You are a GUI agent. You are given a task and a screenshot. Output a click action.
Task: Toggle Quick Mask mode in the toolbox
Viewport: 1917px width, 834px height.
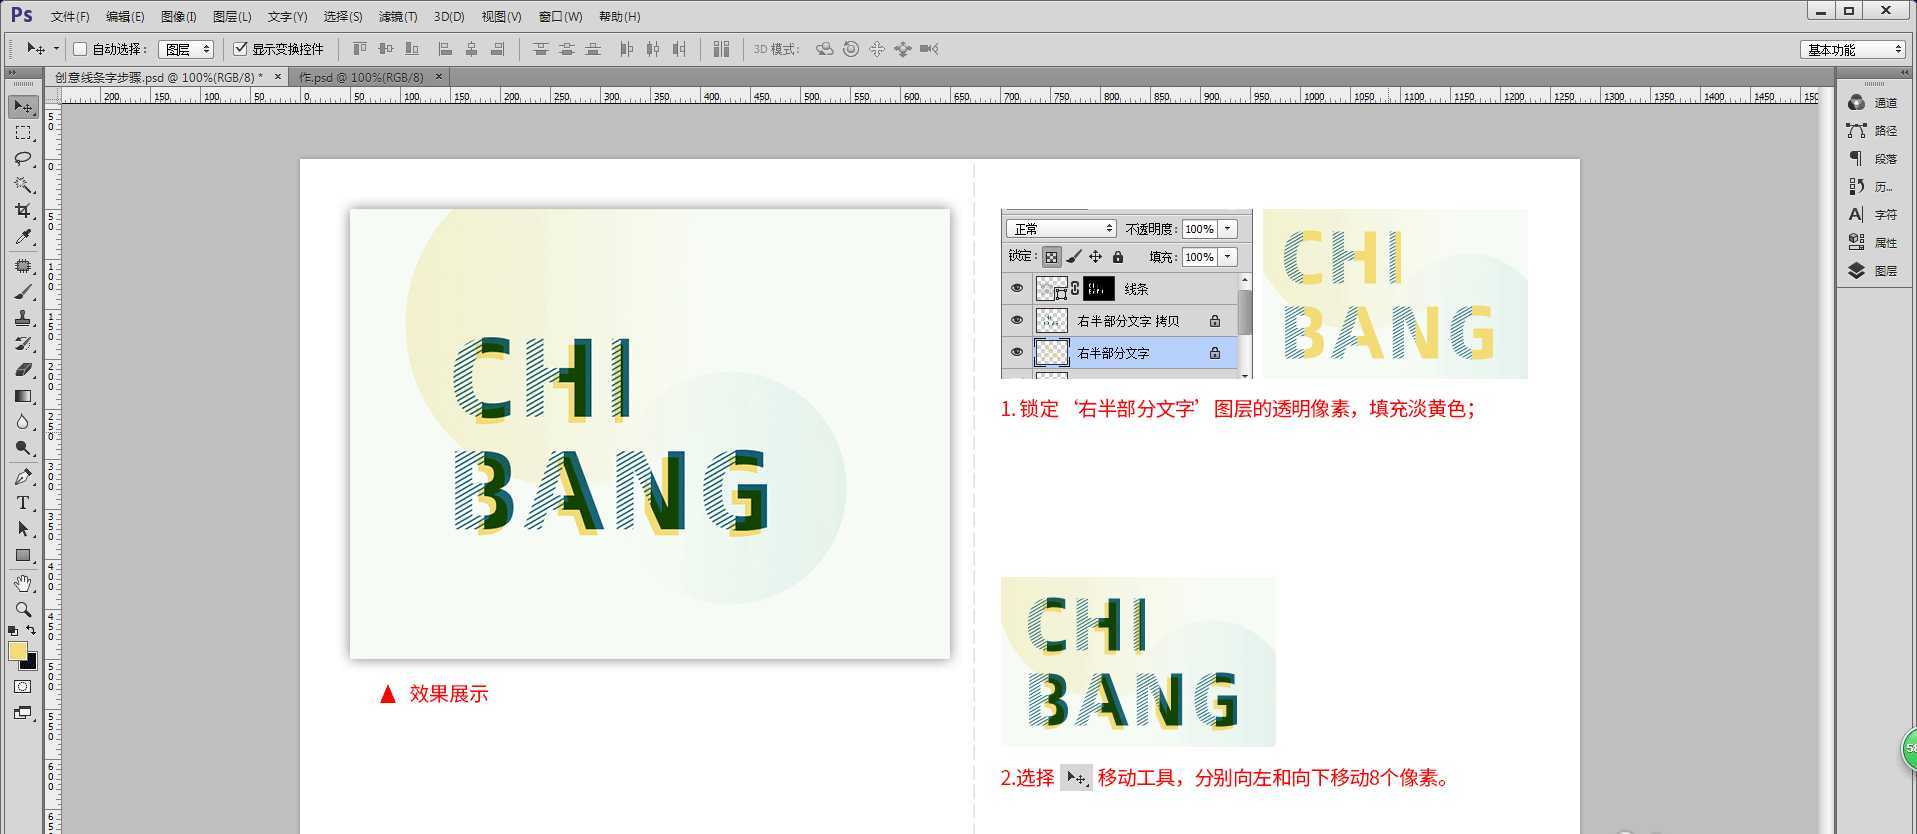[23, 687]
